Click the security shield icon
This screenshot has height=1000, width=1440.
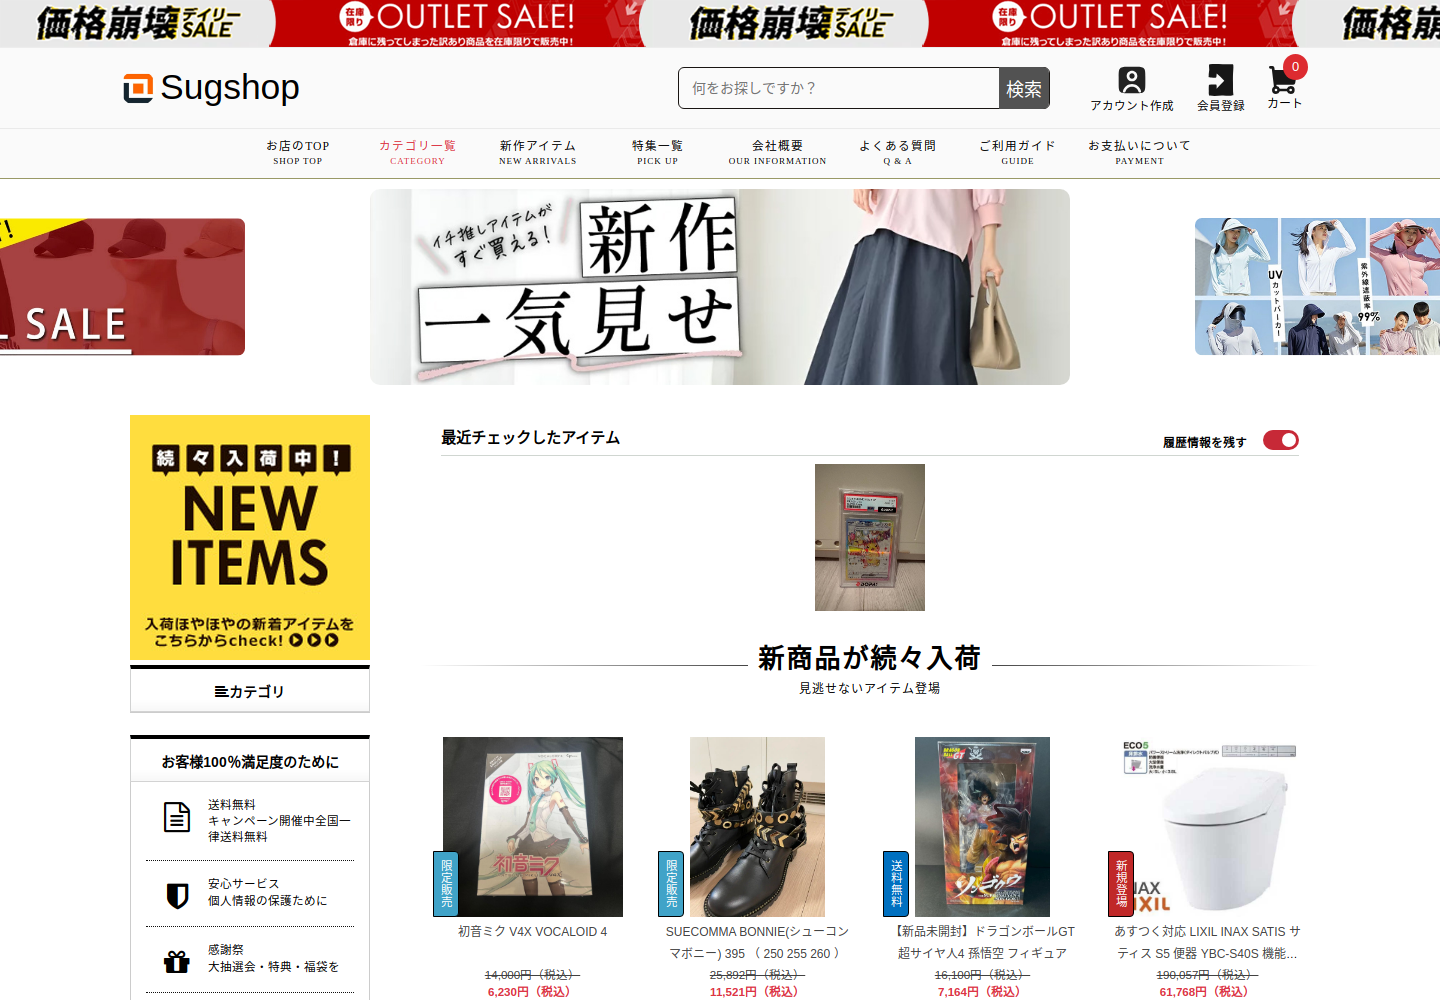[177, 895]
